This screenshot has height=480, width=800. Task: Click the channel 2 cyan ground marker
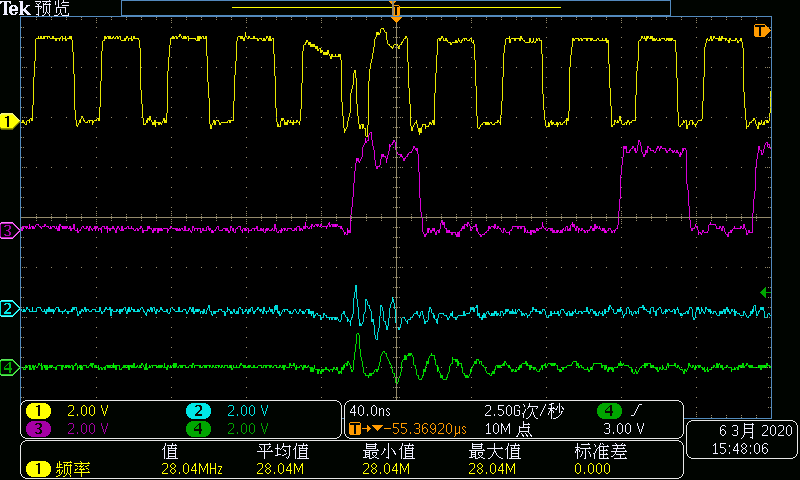9,309
